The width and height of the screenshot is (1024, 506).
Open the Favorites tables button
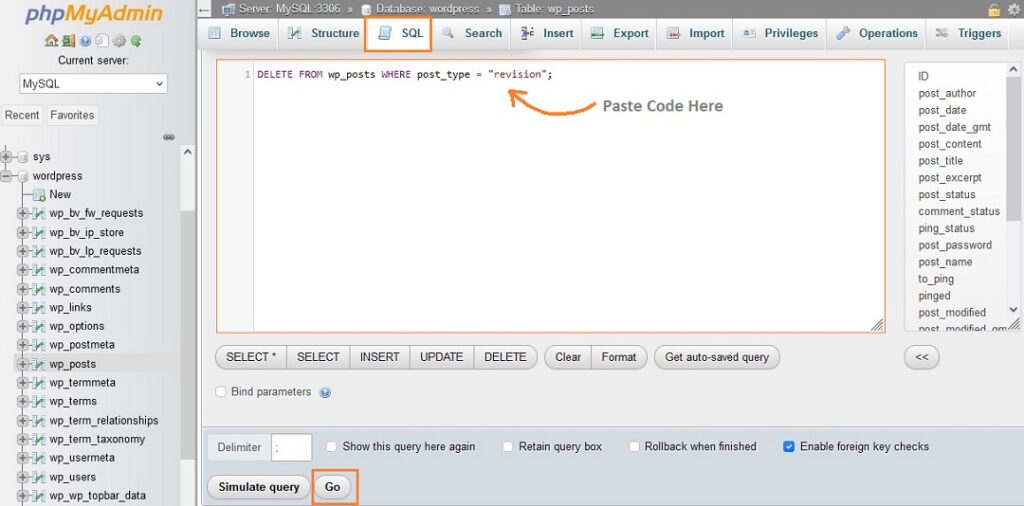pyautogui.click(x=72, y=115)
